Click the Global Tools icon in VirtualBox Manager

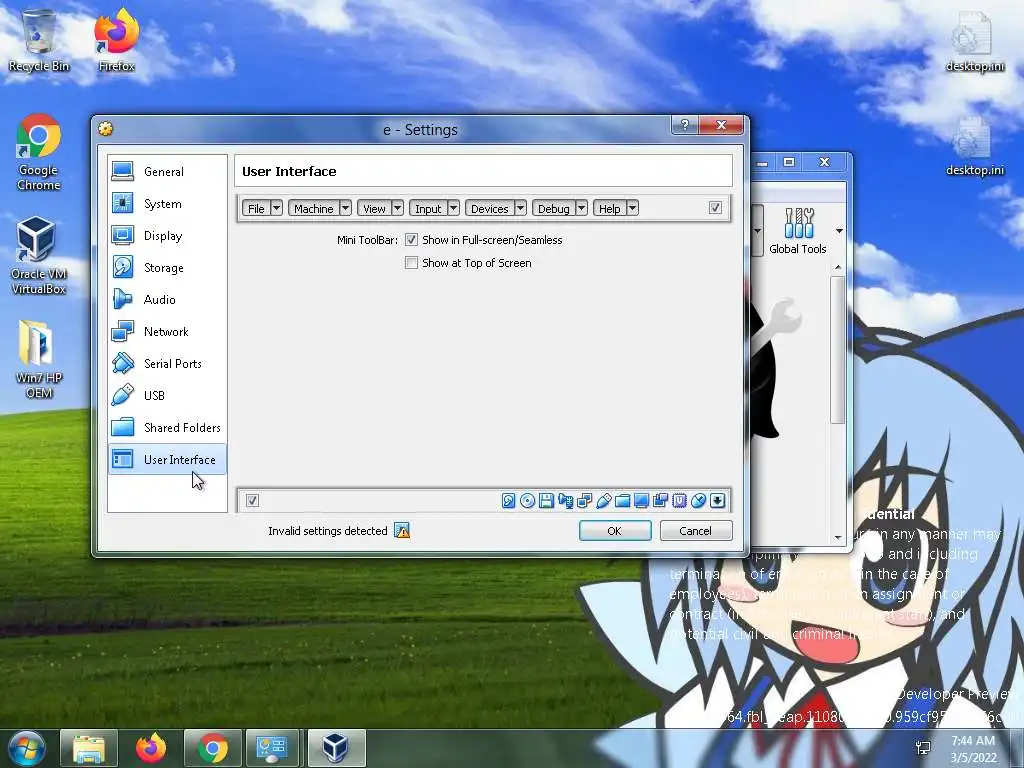pos(799,224)
